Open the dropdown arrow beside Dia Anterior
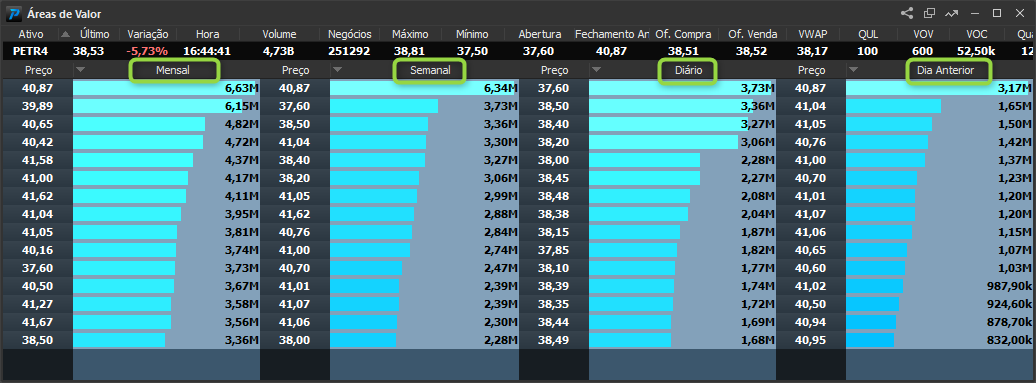The width and height of the screenshot is (1036, 383). 853,69
